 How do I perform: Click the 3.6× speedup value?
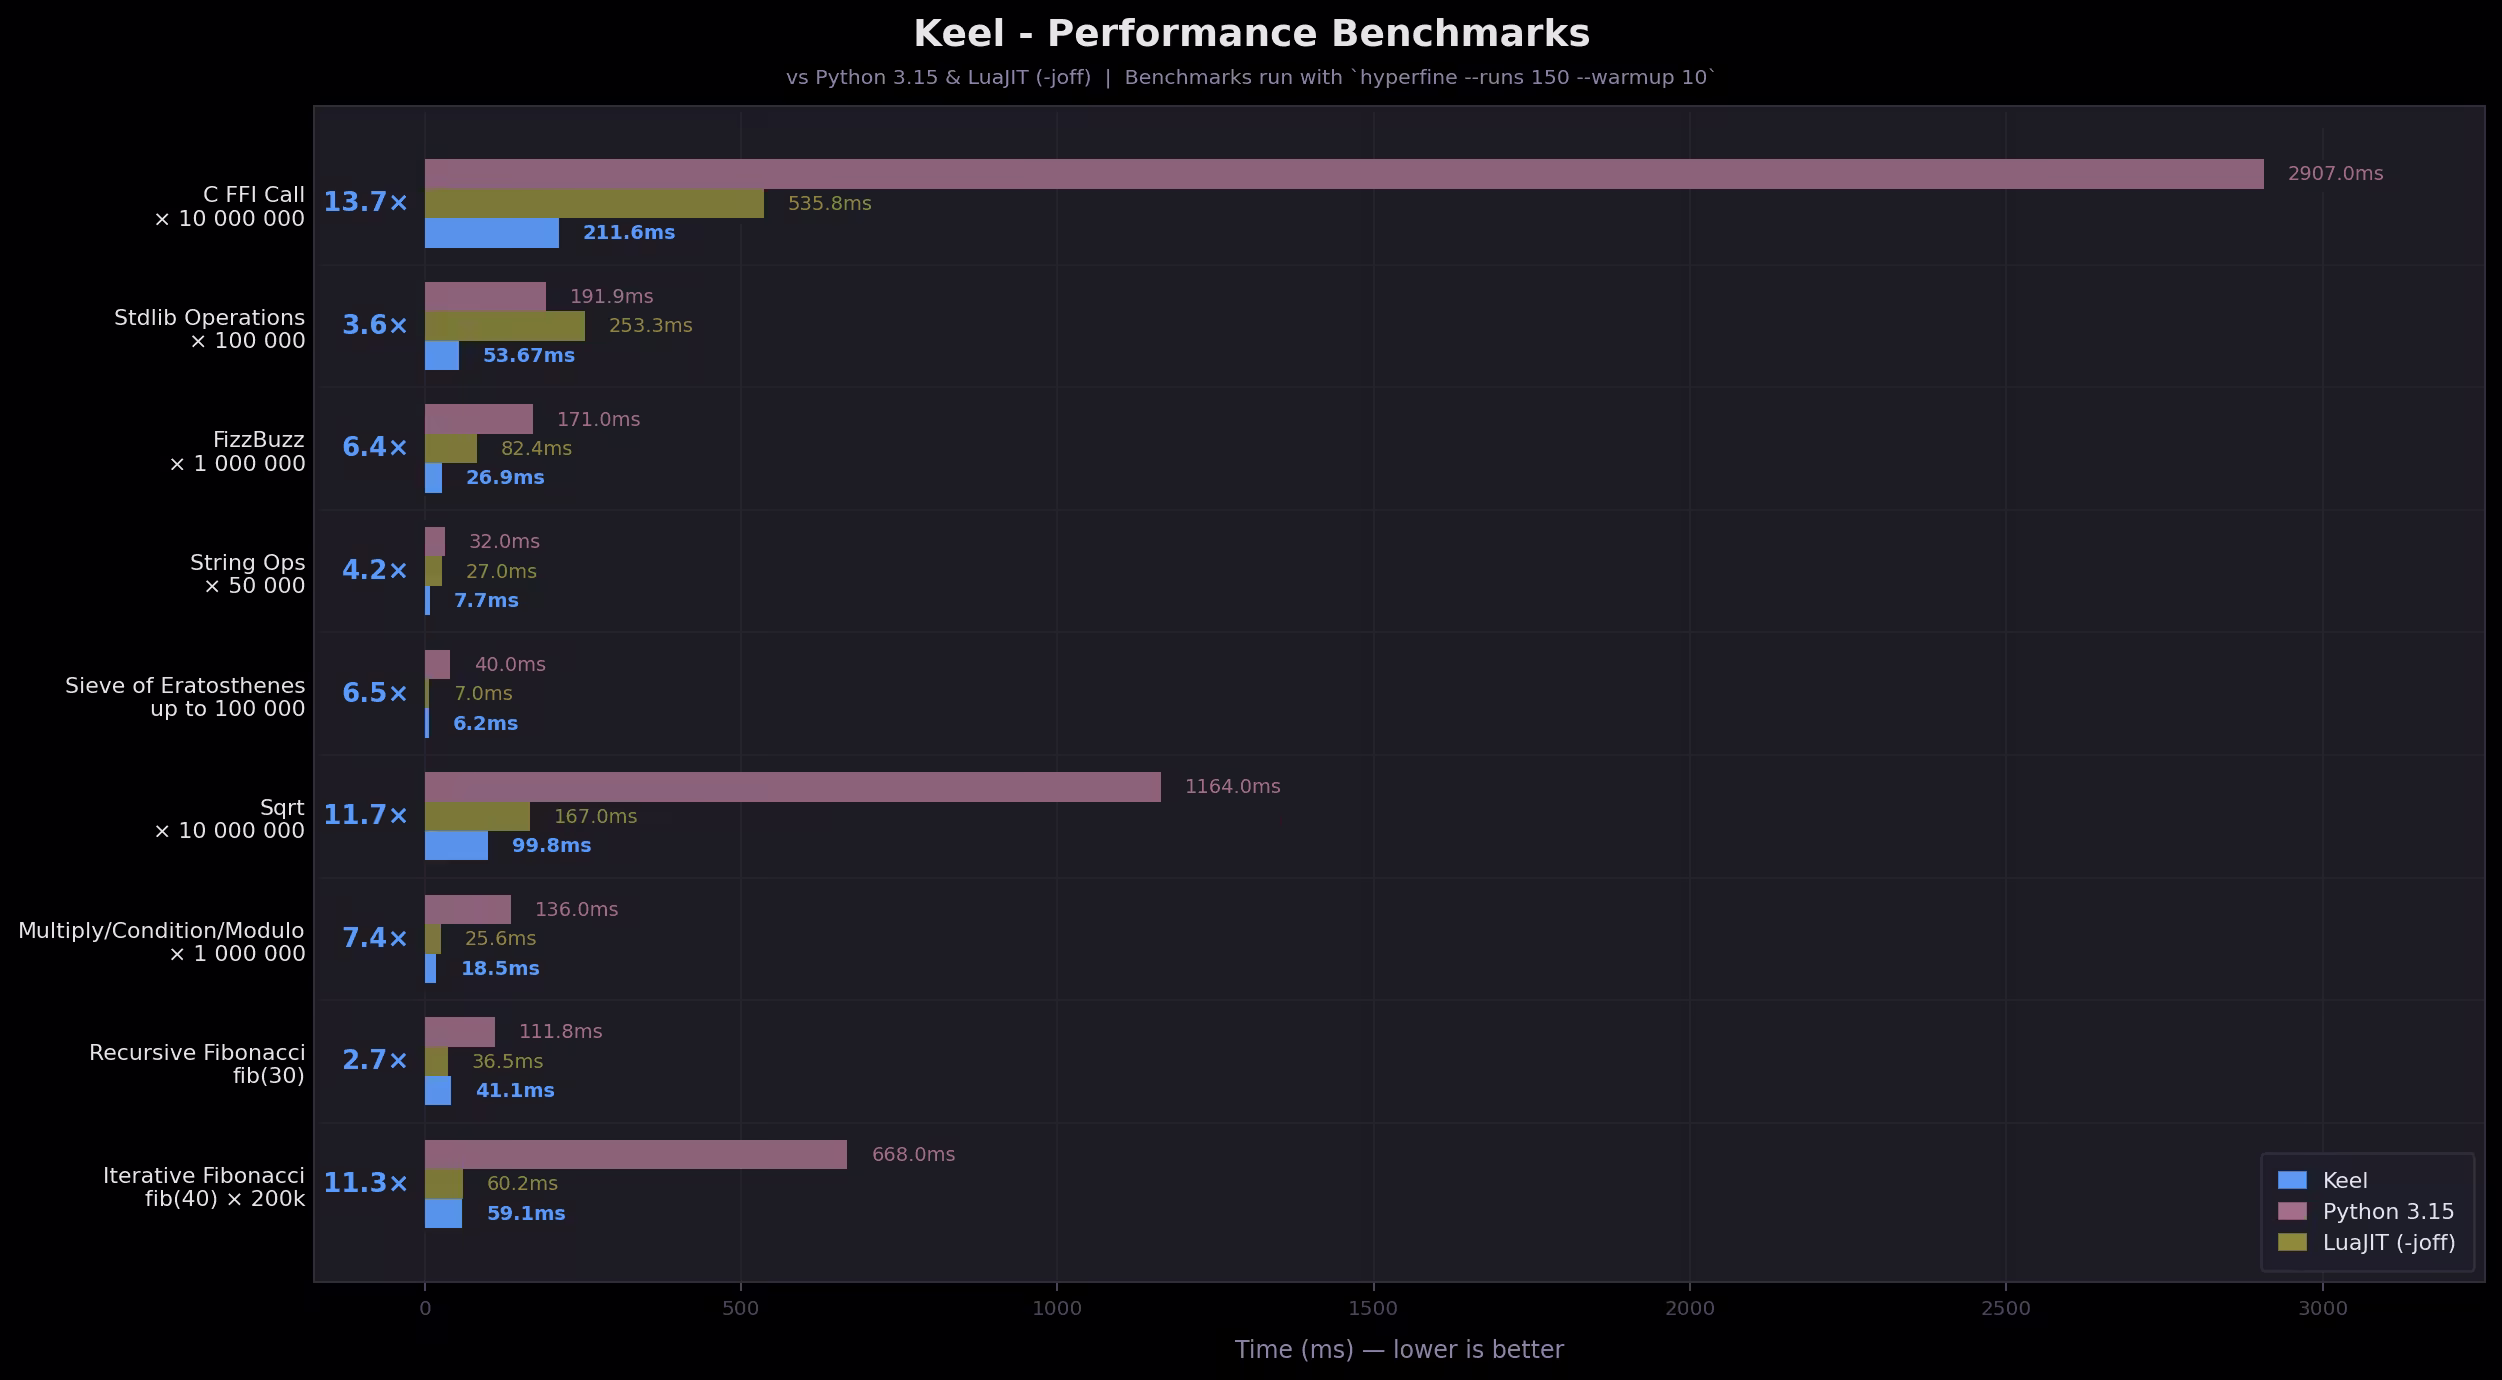coord(375,325)
